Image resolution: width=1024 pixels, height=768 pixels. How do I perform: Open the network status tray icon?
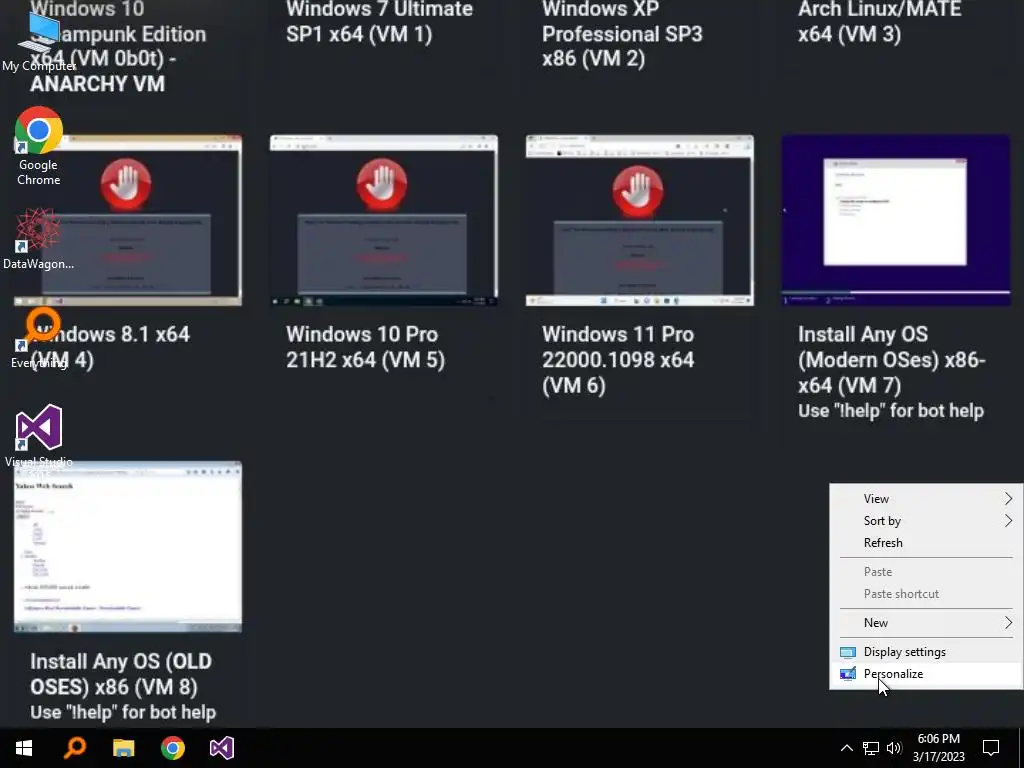871,748
